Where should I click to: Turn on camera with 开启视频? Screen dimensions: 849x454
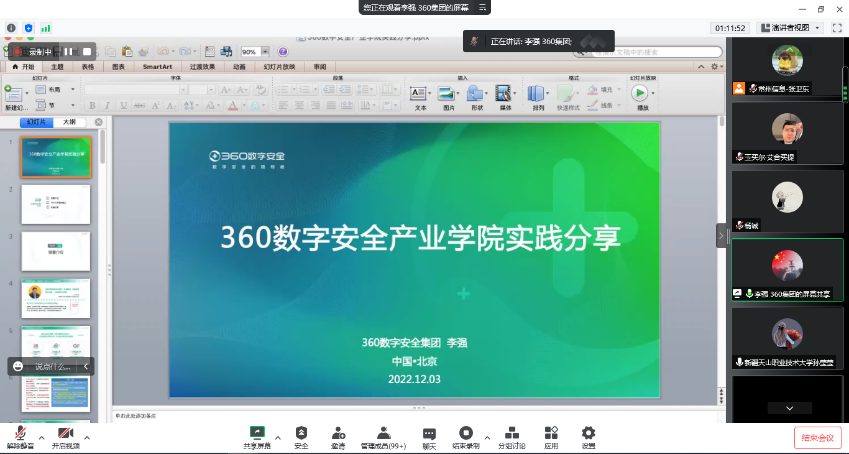tap(66, 438)
